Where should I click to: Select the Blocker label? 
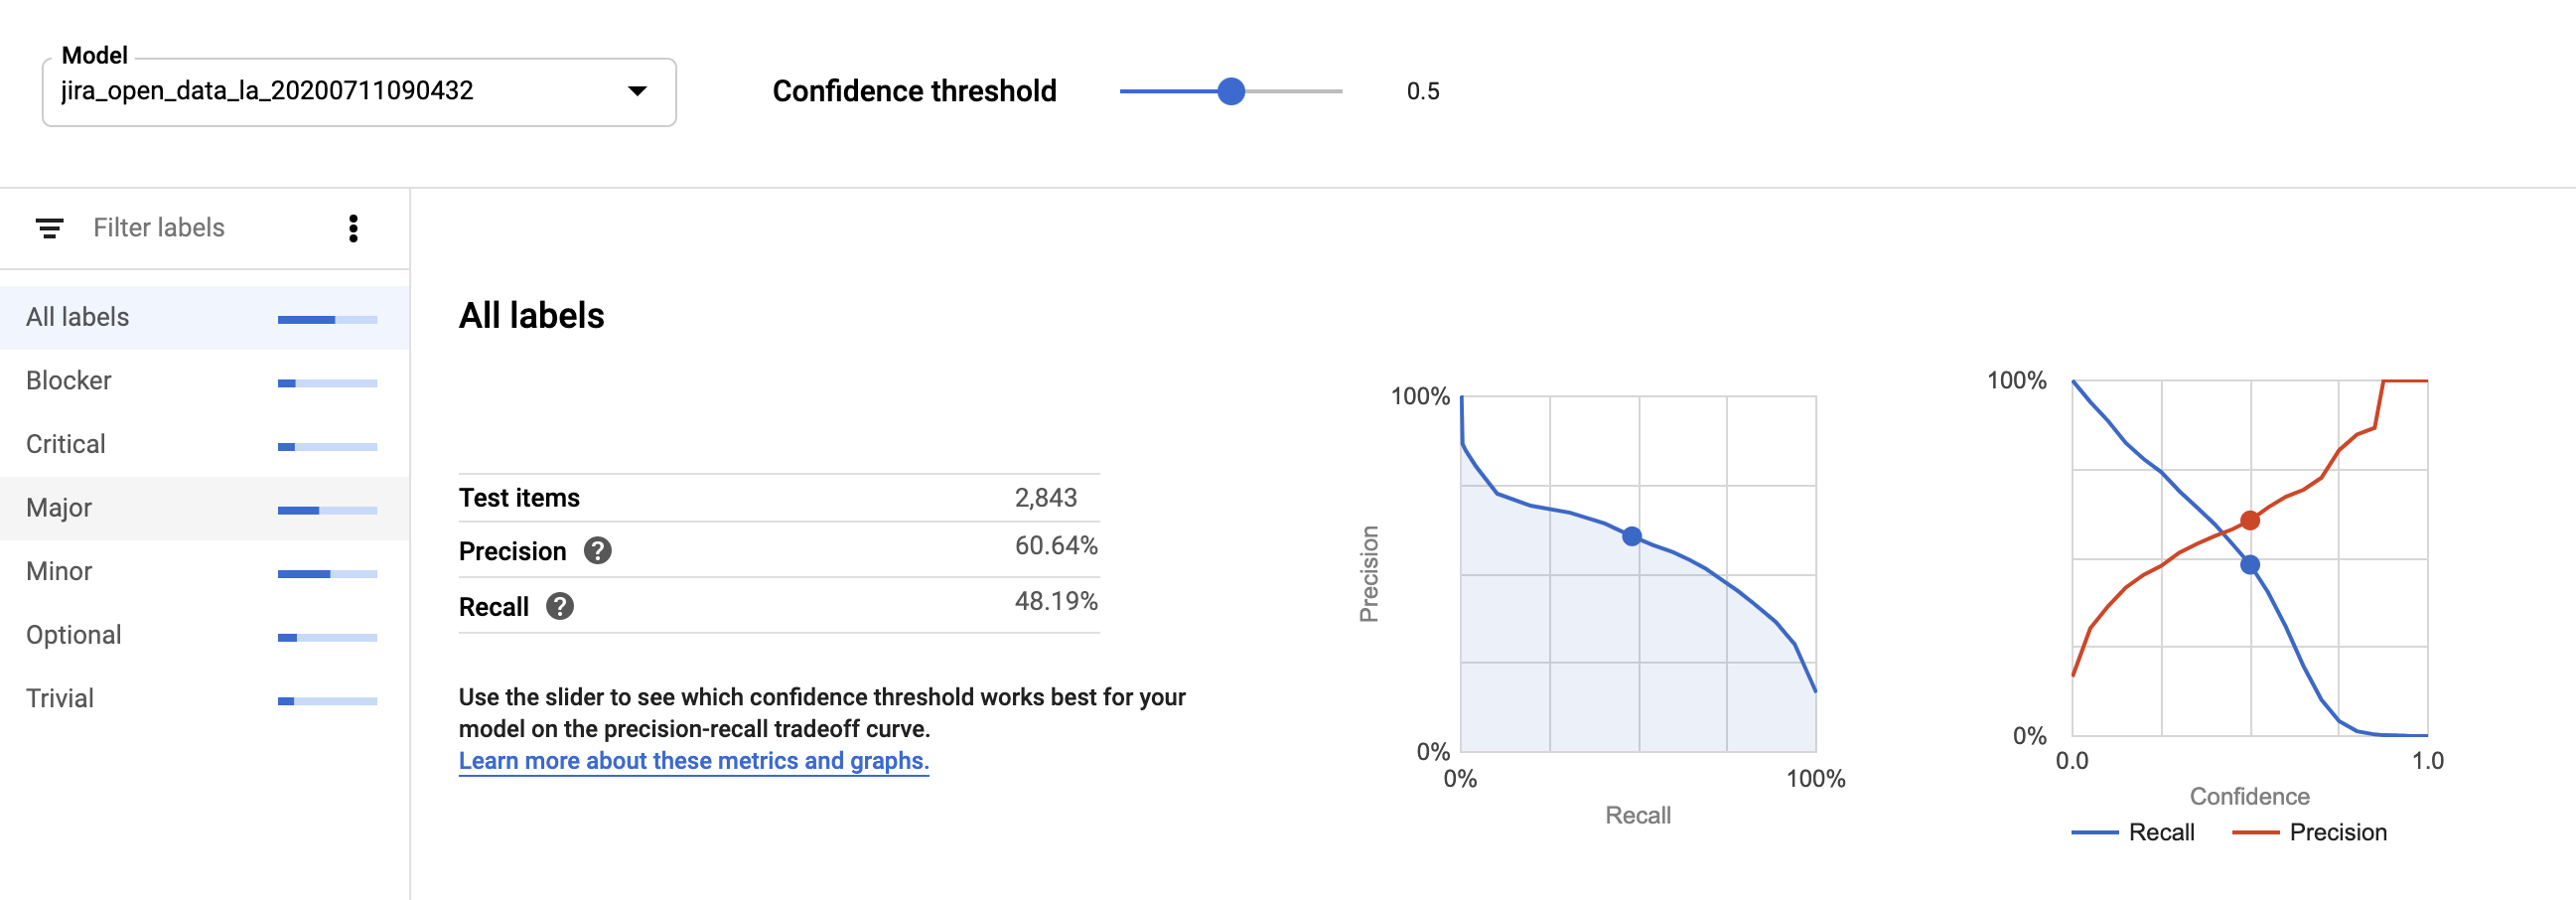click(70, 380)
